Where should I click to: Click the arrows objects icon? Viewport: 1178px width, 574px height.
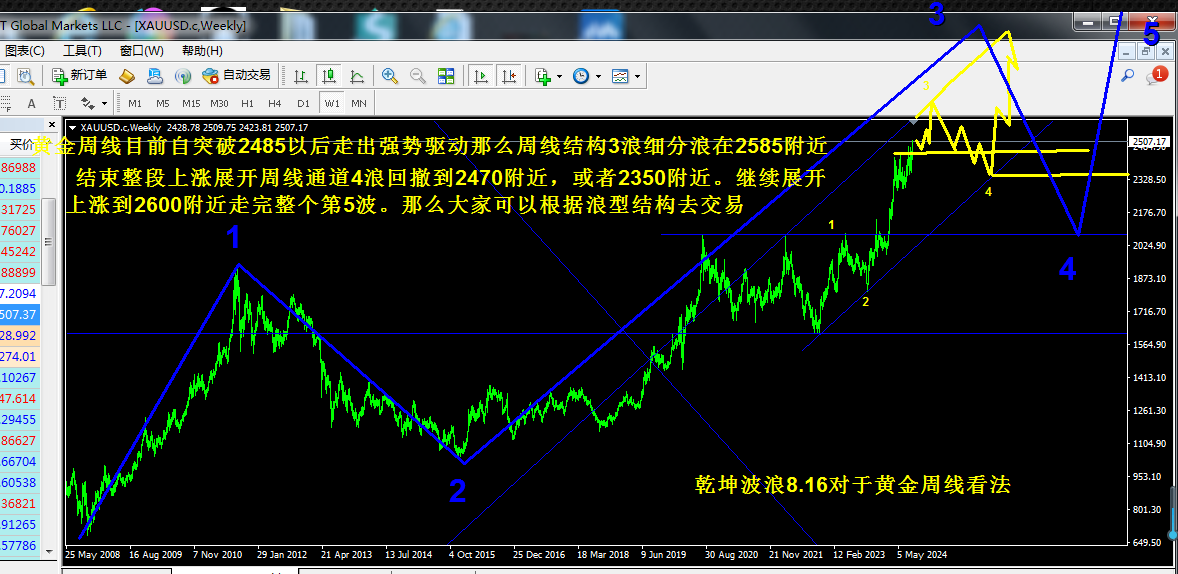pos(89,103)
